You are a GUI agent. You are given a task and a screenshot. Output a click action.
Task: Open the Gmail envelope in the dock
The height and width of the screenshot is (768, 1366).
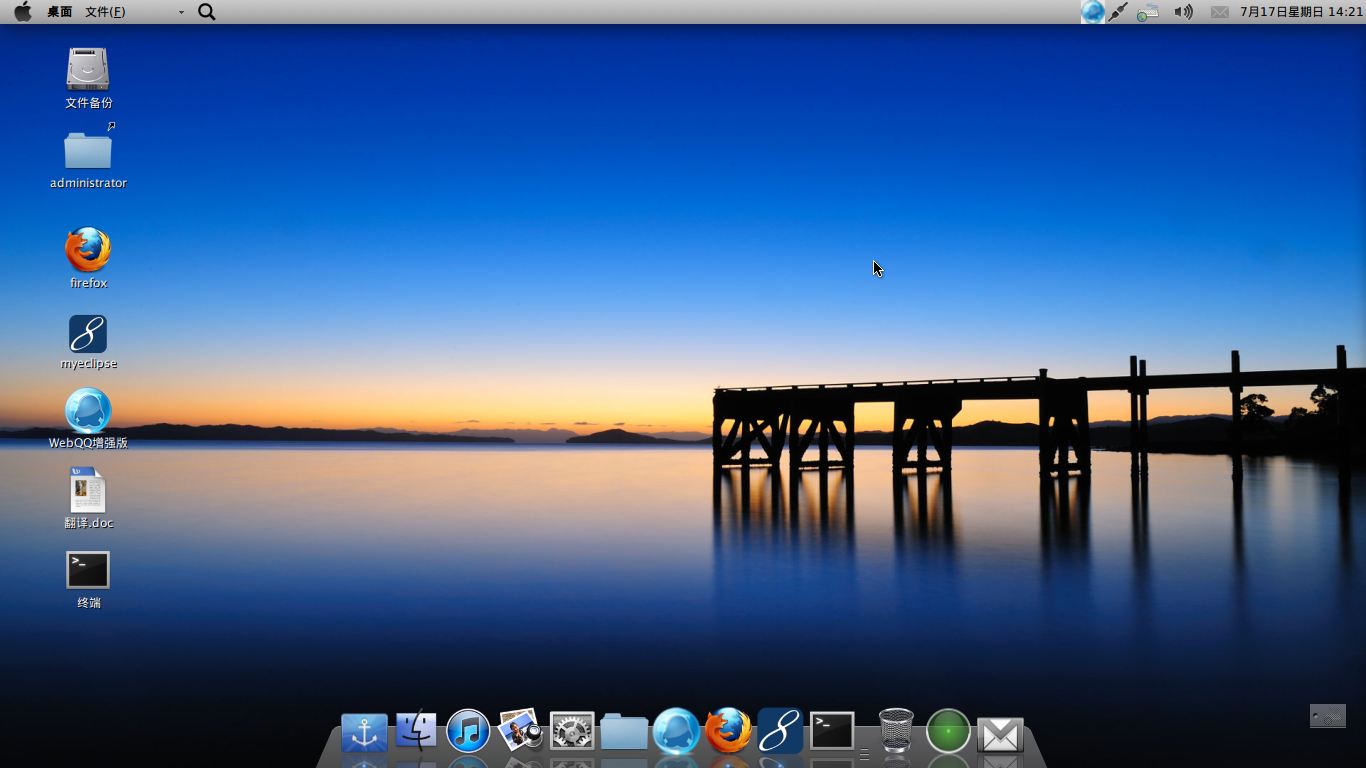(1000, 735)
